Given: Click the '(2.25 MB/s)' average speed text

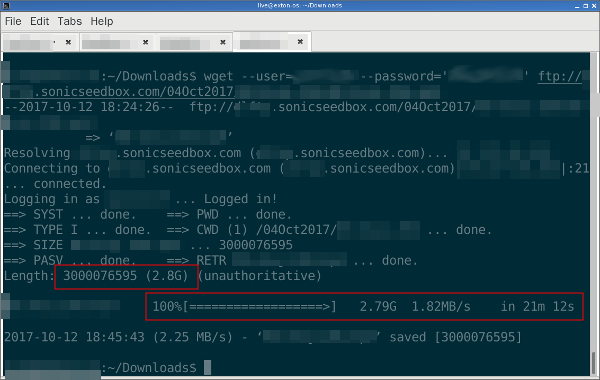Looking at the screenshot, I should [x=192, y=337].
